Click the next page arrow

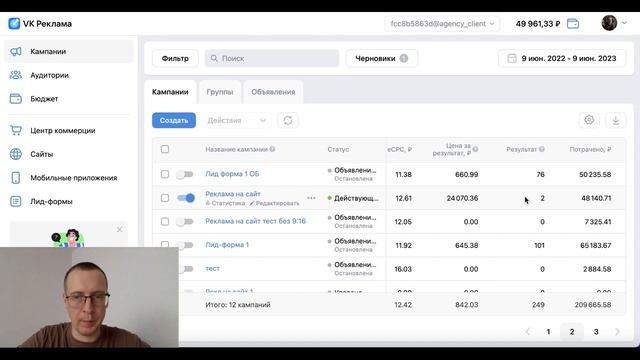pos(617,331)
